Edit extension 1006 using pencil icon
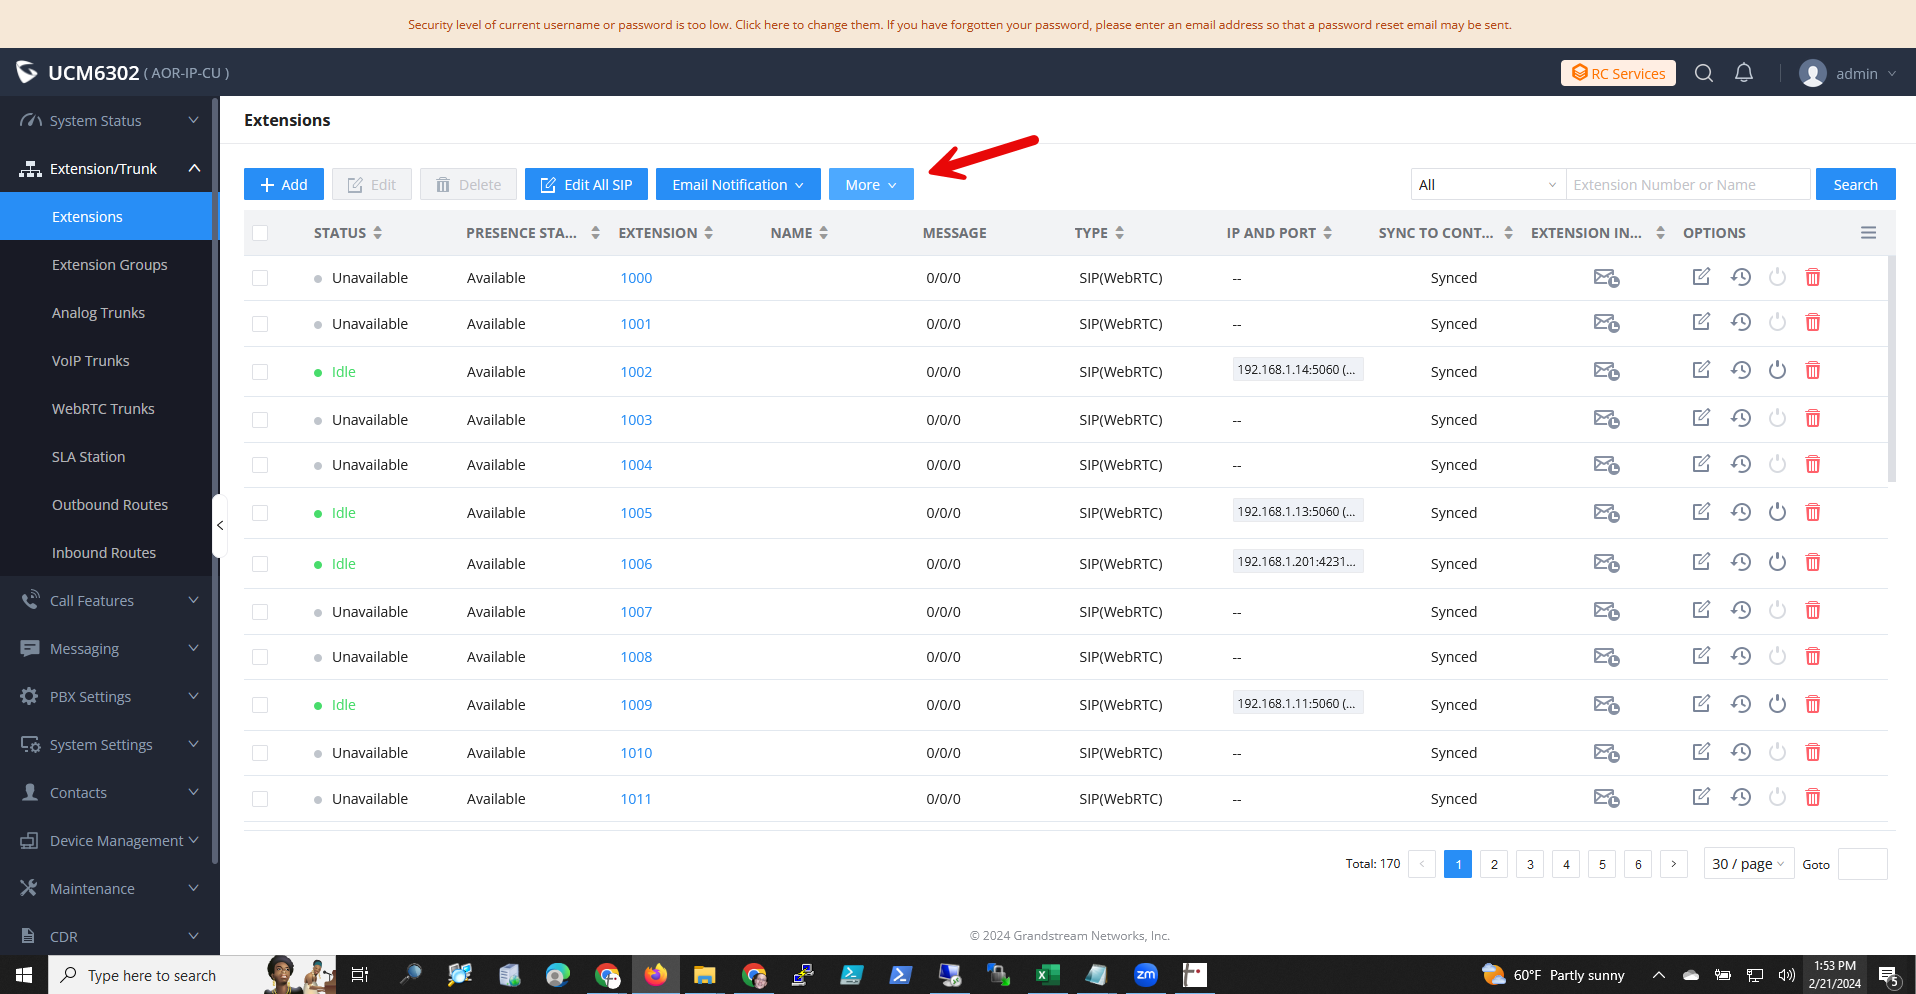The width and height of the screenshot is (1916, 994). coord(1701,562)
